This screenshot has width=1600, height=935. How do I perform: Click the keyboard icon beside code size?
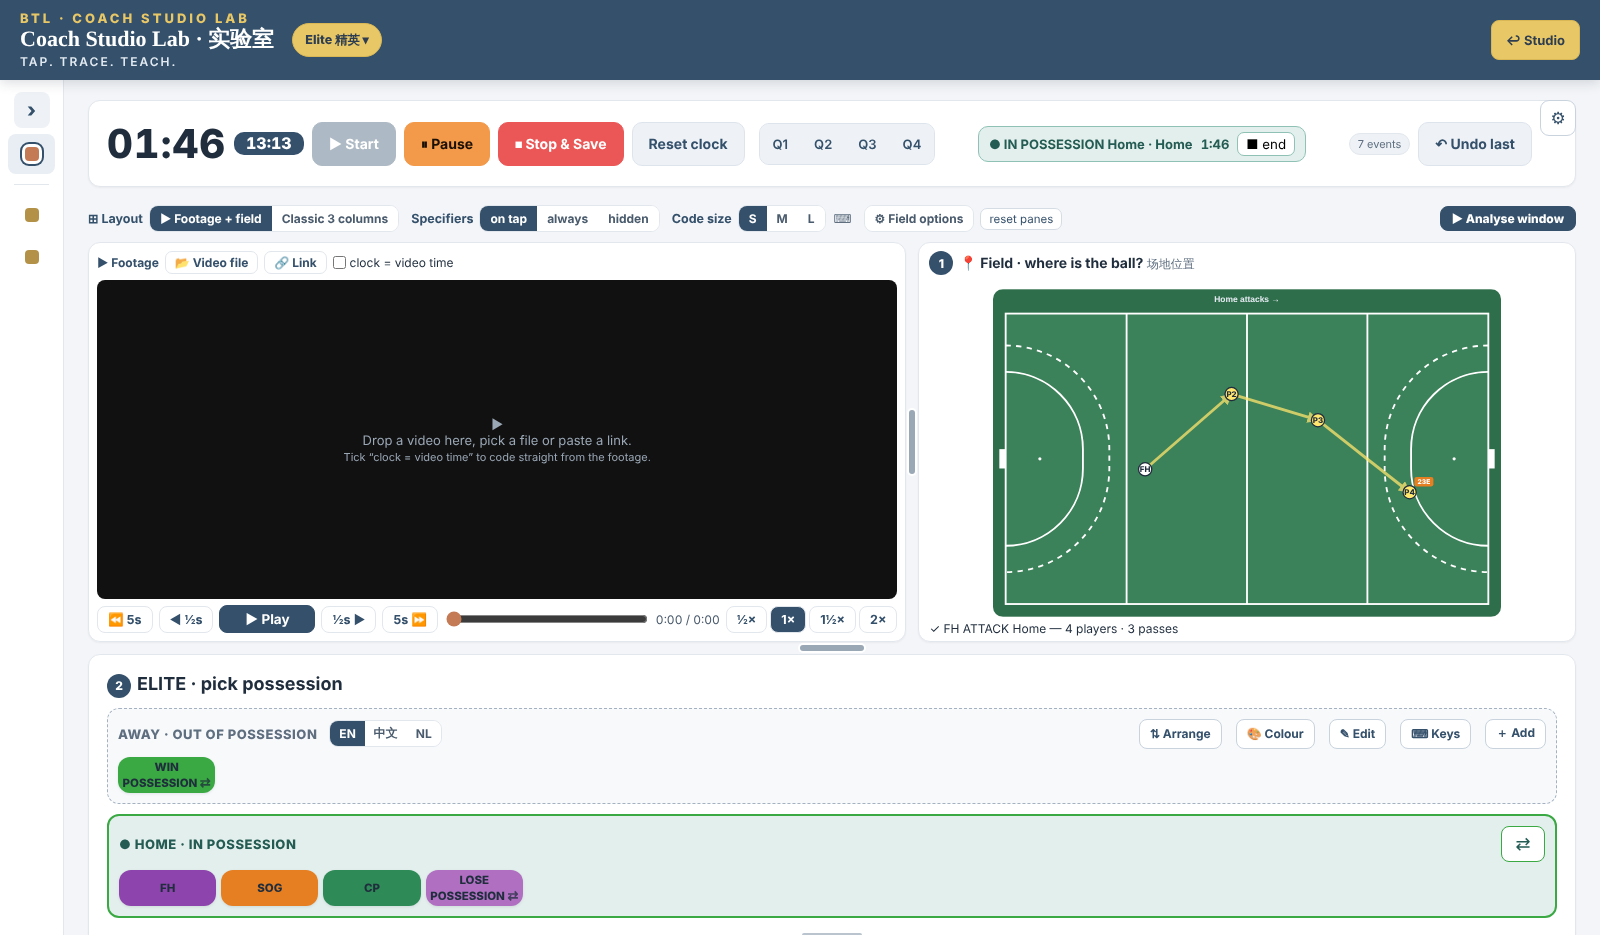click(x=843, y=218)
